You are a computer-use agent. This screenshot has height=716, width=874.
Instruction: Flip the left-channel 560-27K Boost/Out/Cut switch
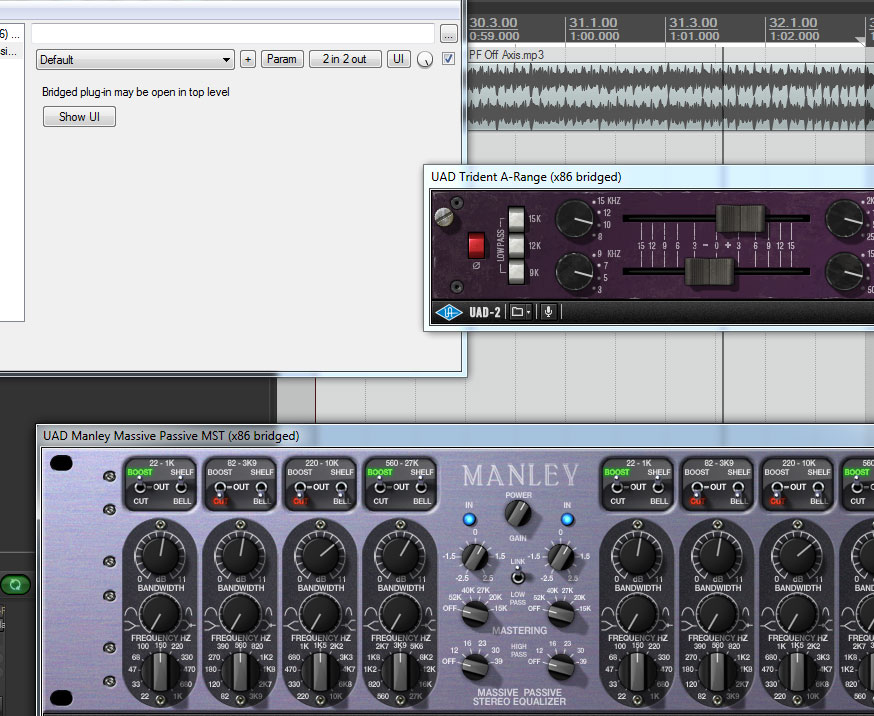[x=380, y=487]
